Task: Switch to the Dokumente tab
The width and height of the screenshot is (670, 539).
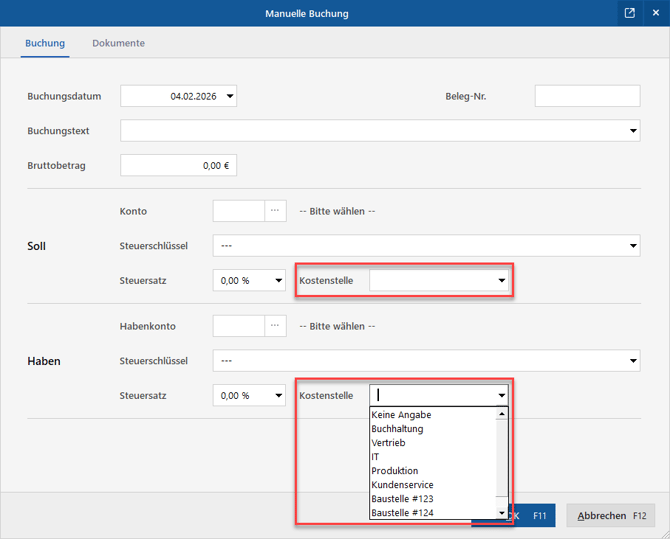Action: pos(118,44)
